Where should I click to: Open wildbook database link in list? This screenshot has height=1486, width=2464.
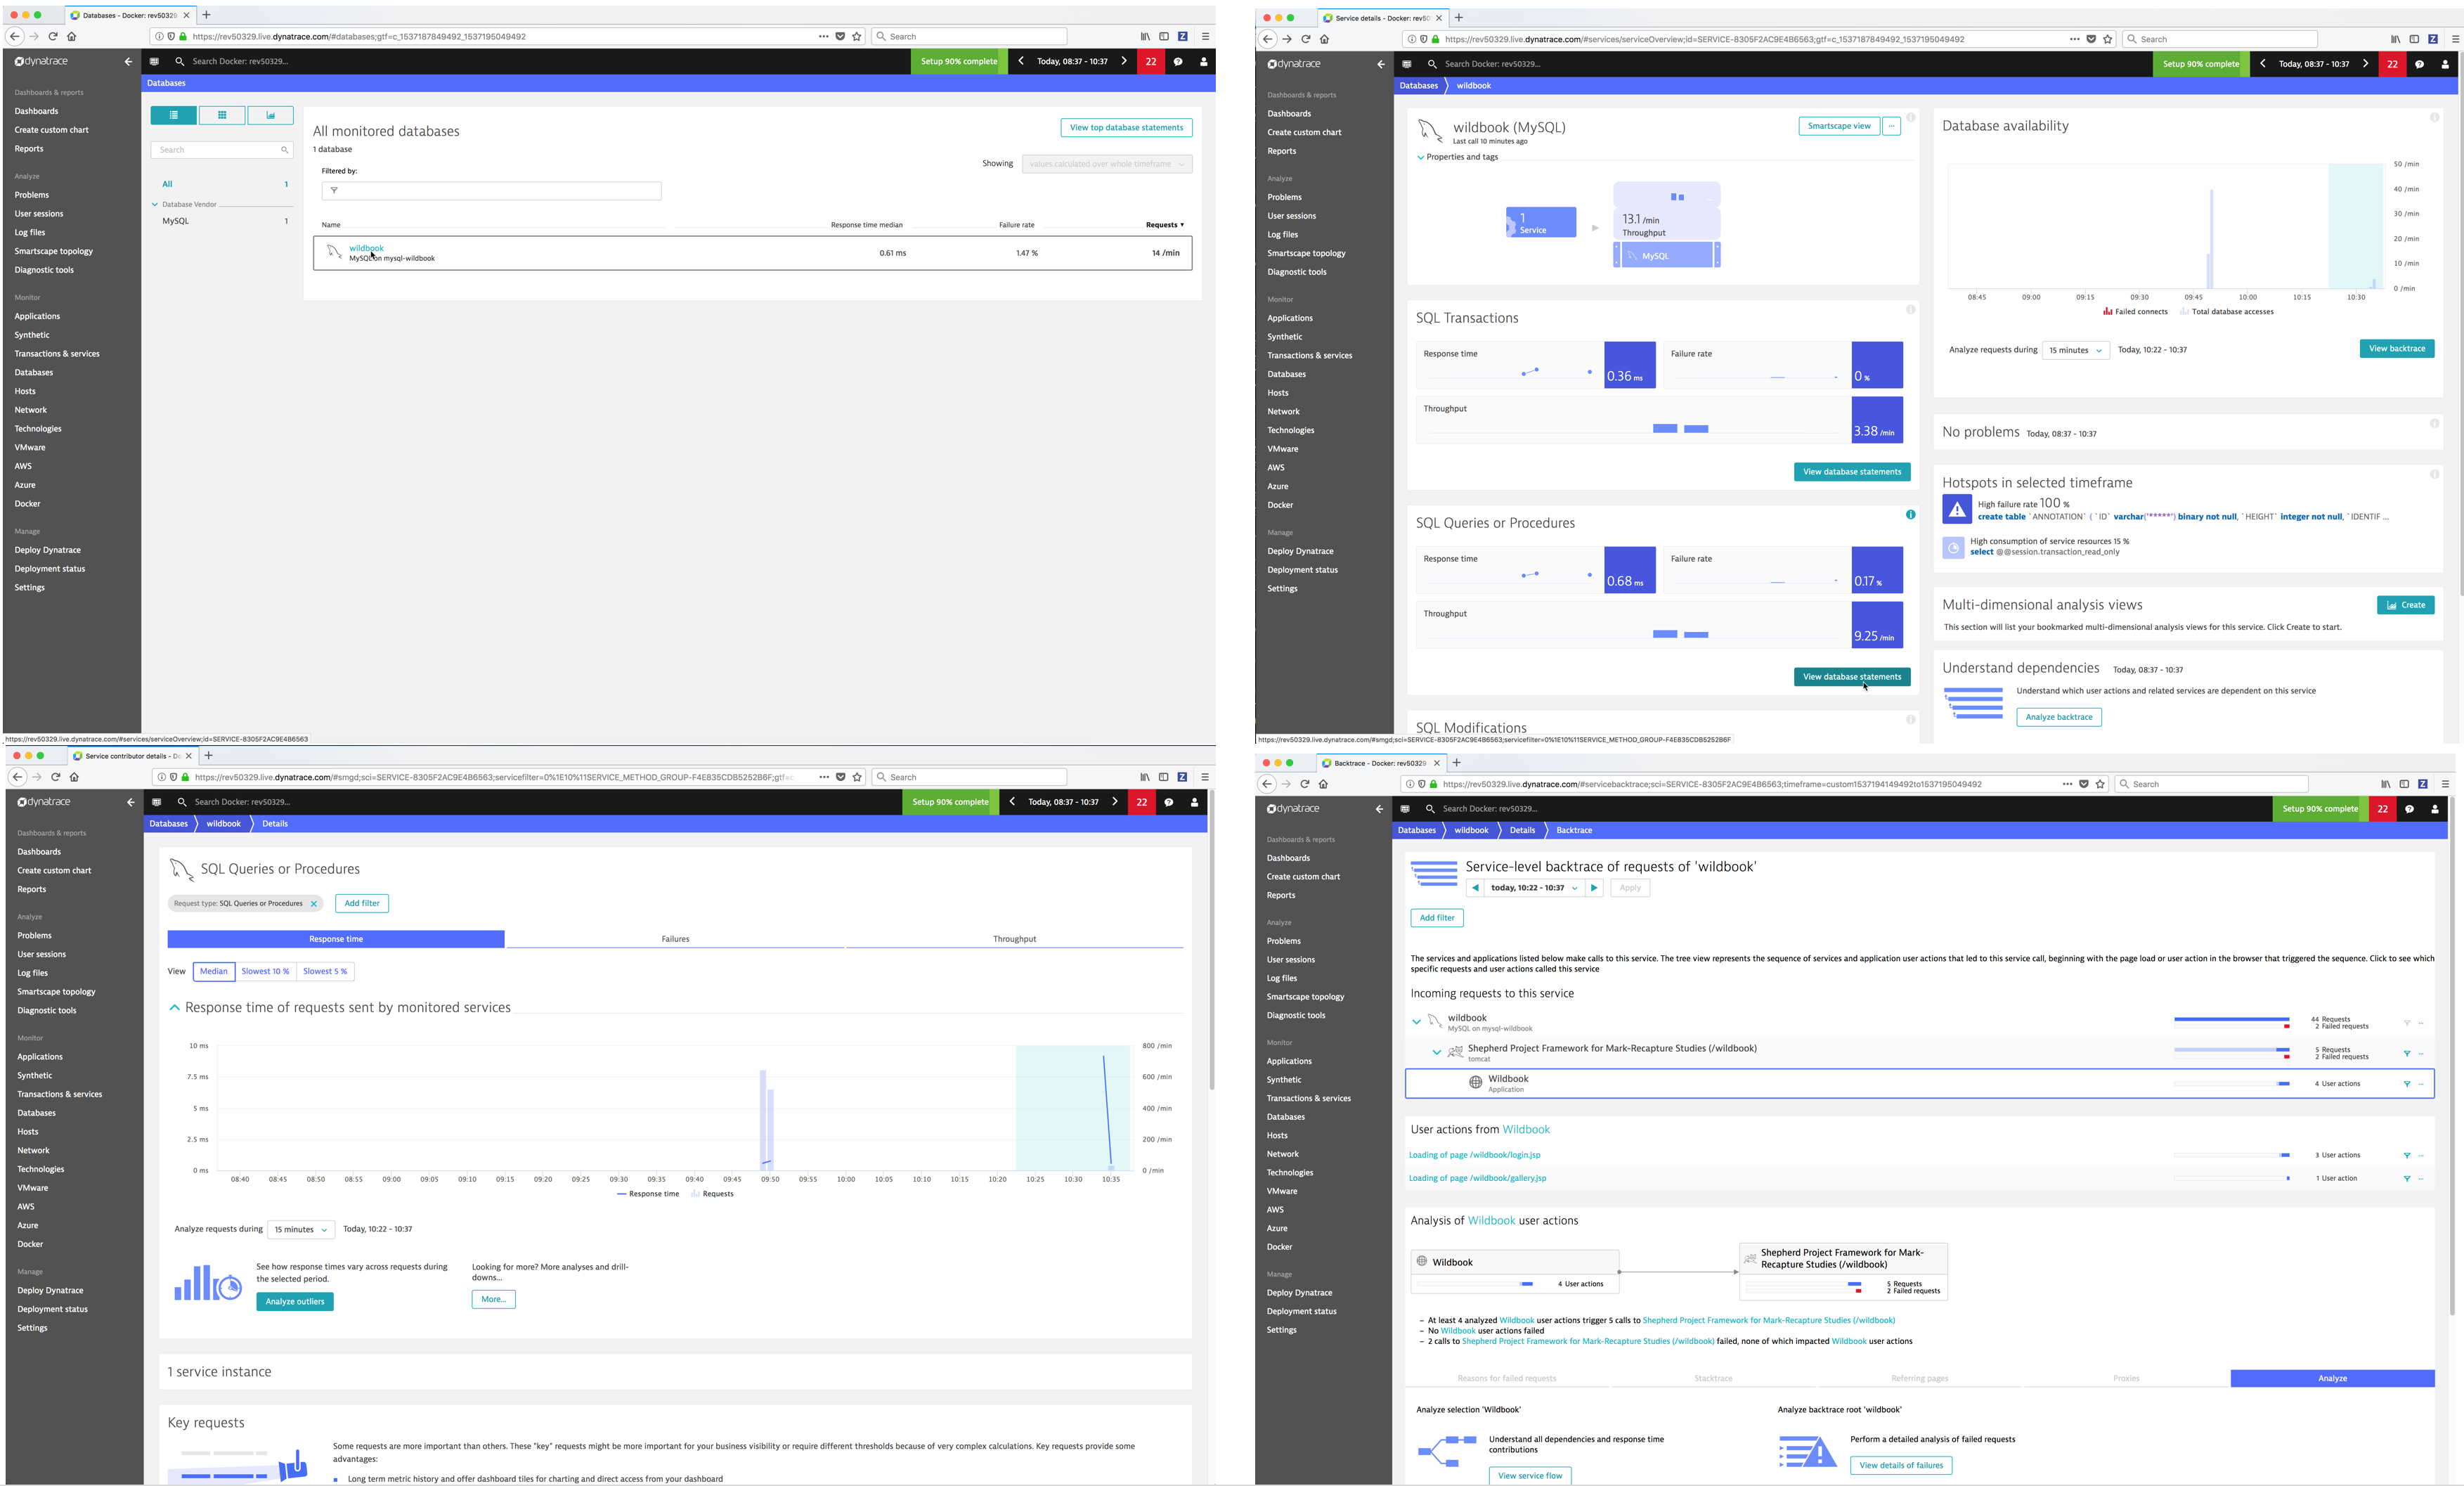pyautogui.click(x=366, y=248)
